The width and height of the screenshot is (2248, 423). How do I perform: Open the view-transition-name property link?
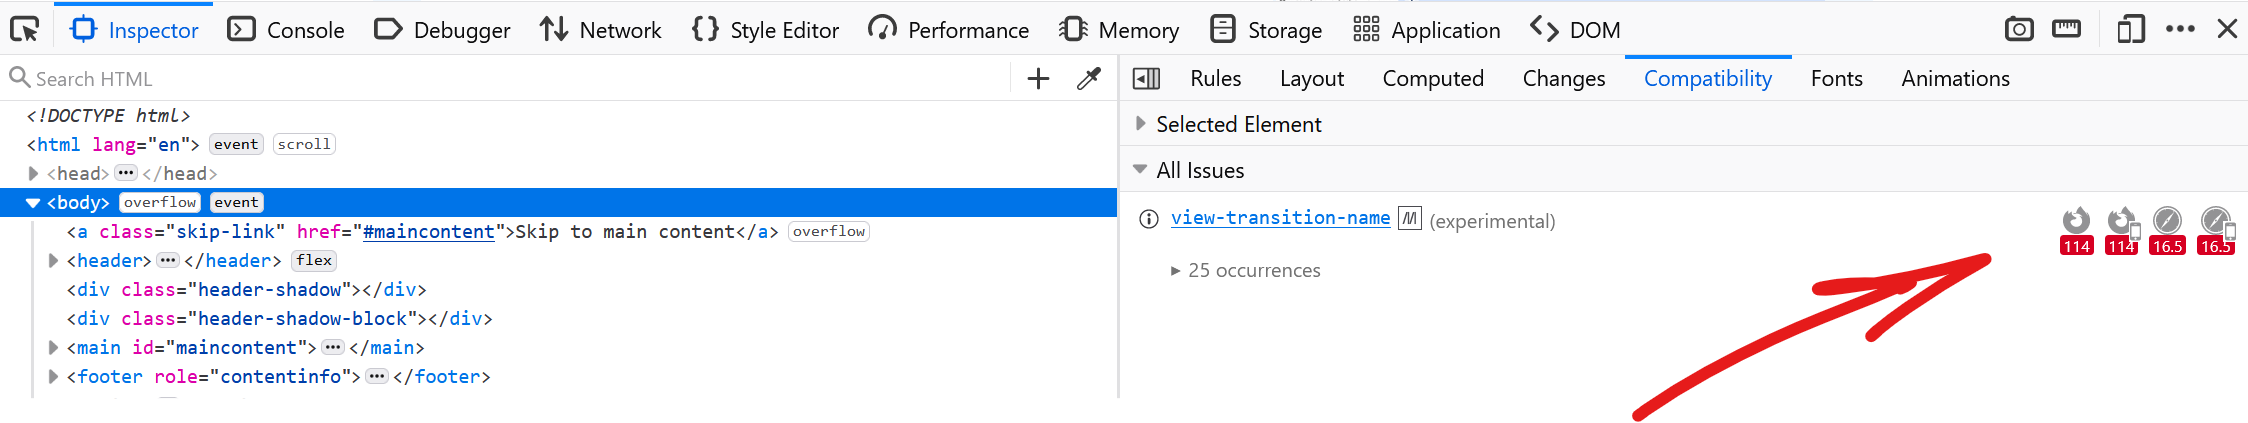[x=1280, y=218]
